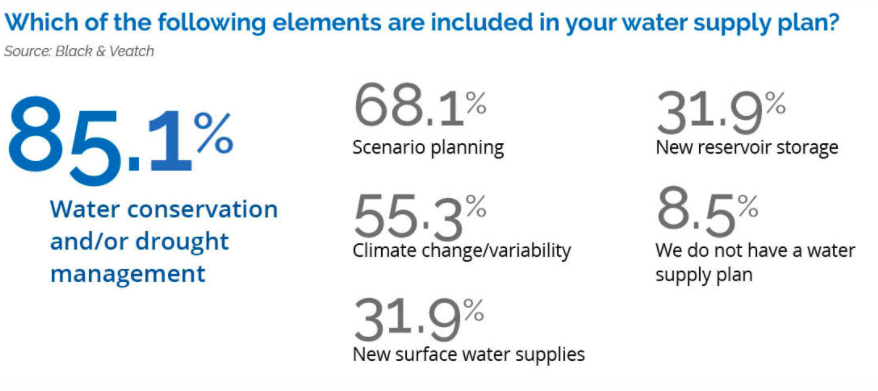Click the New surface water supplies label
Viewport: 878px width, 391px height.
click(469, 354)
